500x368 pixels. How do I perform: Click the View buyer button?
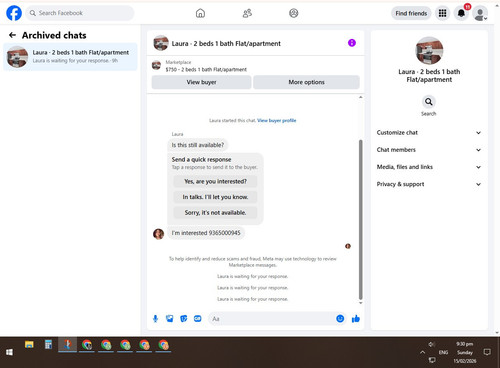[x=201, y=82]
